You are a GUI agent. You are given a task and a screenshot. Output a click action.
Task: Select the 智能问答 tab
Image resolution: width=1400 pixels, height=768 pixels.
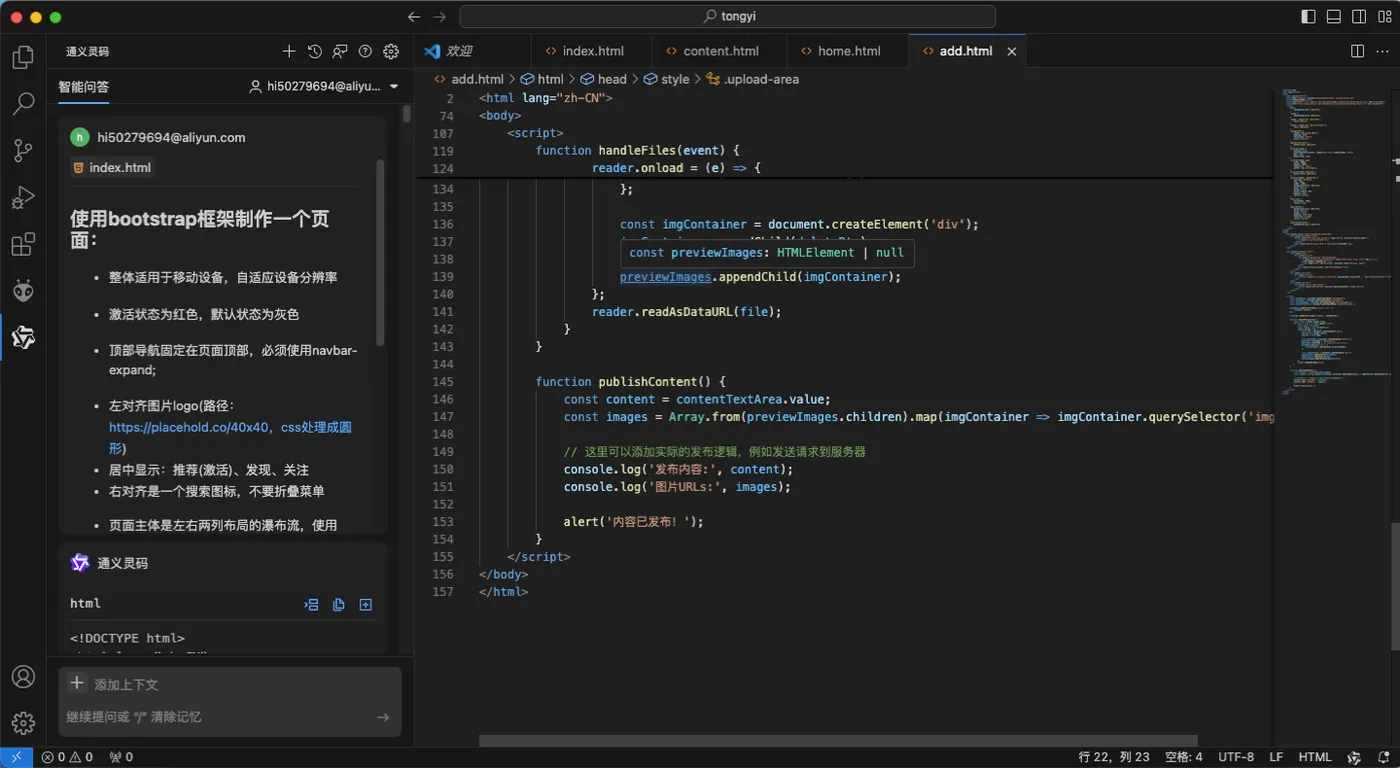84,87
